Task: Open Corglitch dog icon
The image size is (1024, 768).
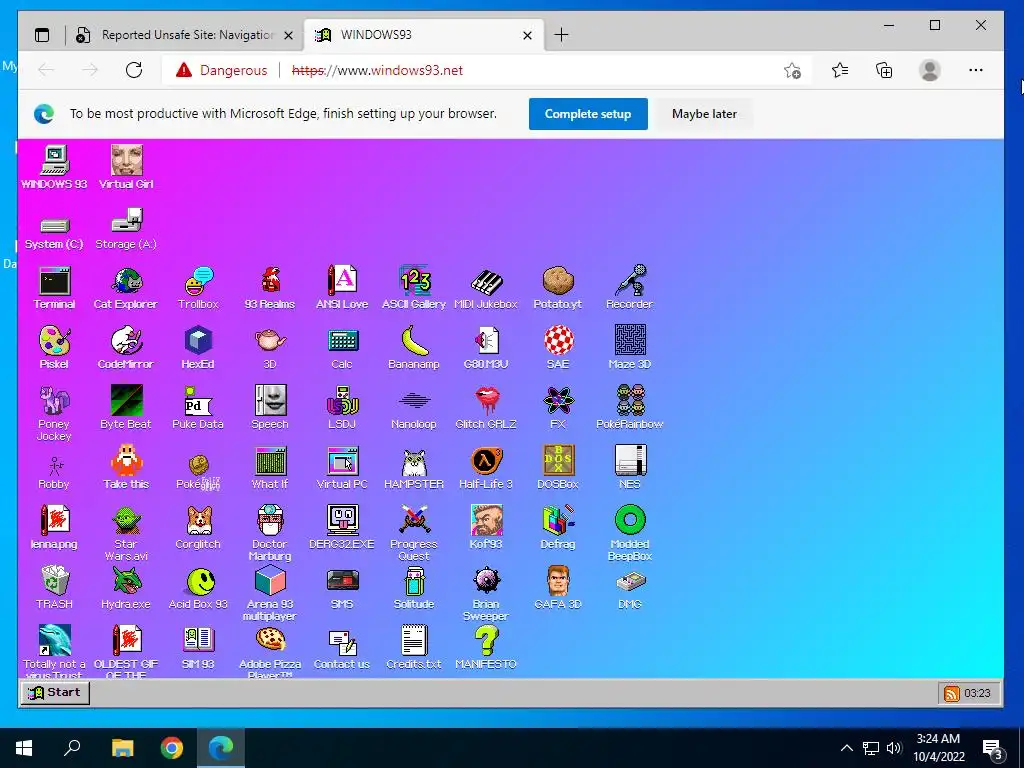Action: click(x=198, y=528)
